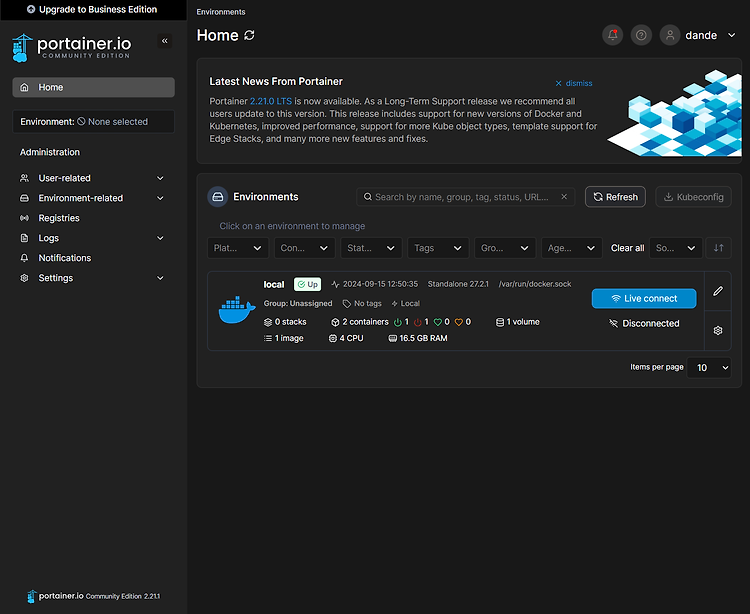Click the Disconnected status label
This screenshot has width=750, height=614.
coord(644,324)
